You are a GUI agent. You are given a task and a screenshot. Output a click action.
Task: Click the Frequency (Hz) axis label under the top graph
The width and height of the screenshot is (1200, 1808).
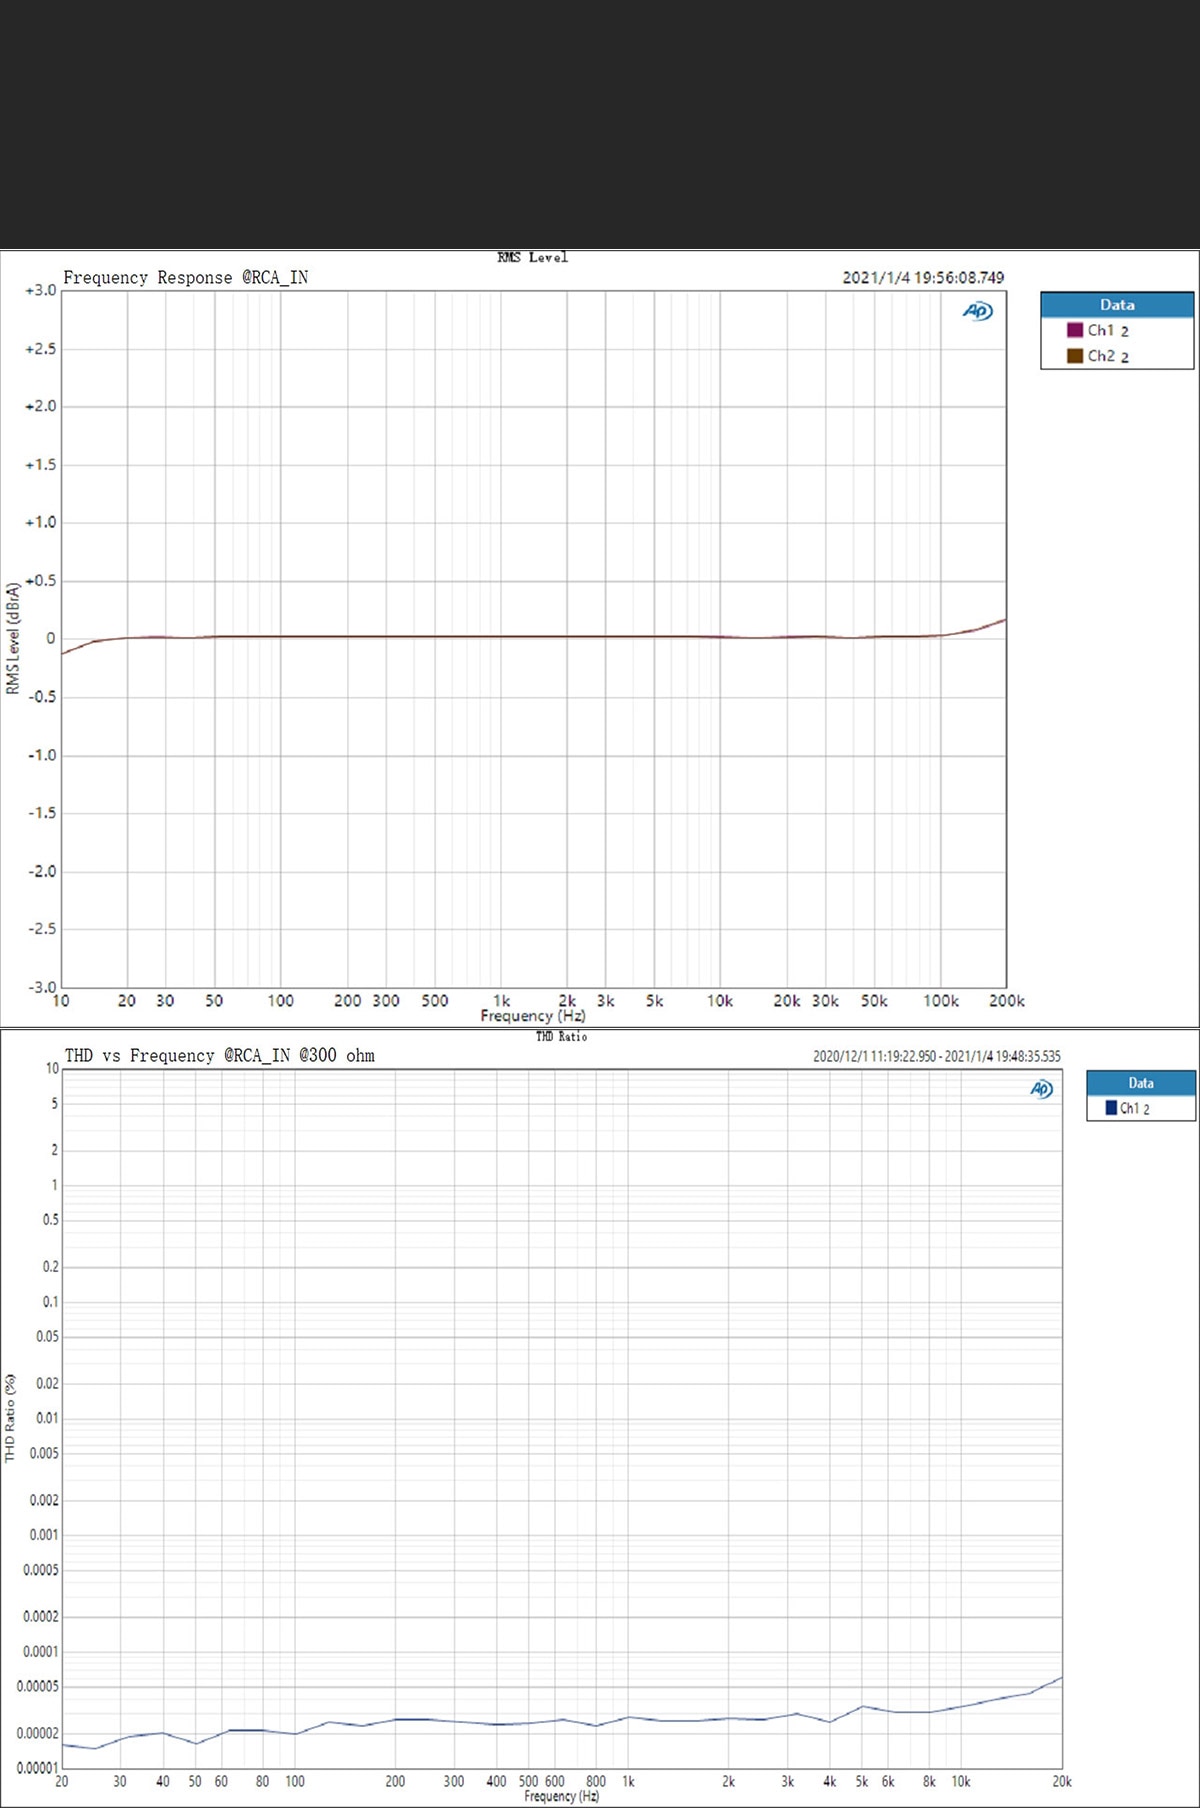[x=532, y=1016]
